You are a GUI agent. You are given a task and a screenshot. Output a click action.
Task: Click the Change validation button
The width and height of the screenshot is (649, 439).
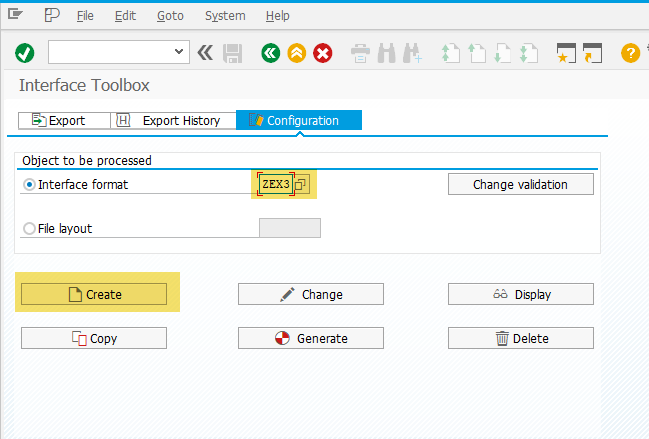[x=521, y=184]
